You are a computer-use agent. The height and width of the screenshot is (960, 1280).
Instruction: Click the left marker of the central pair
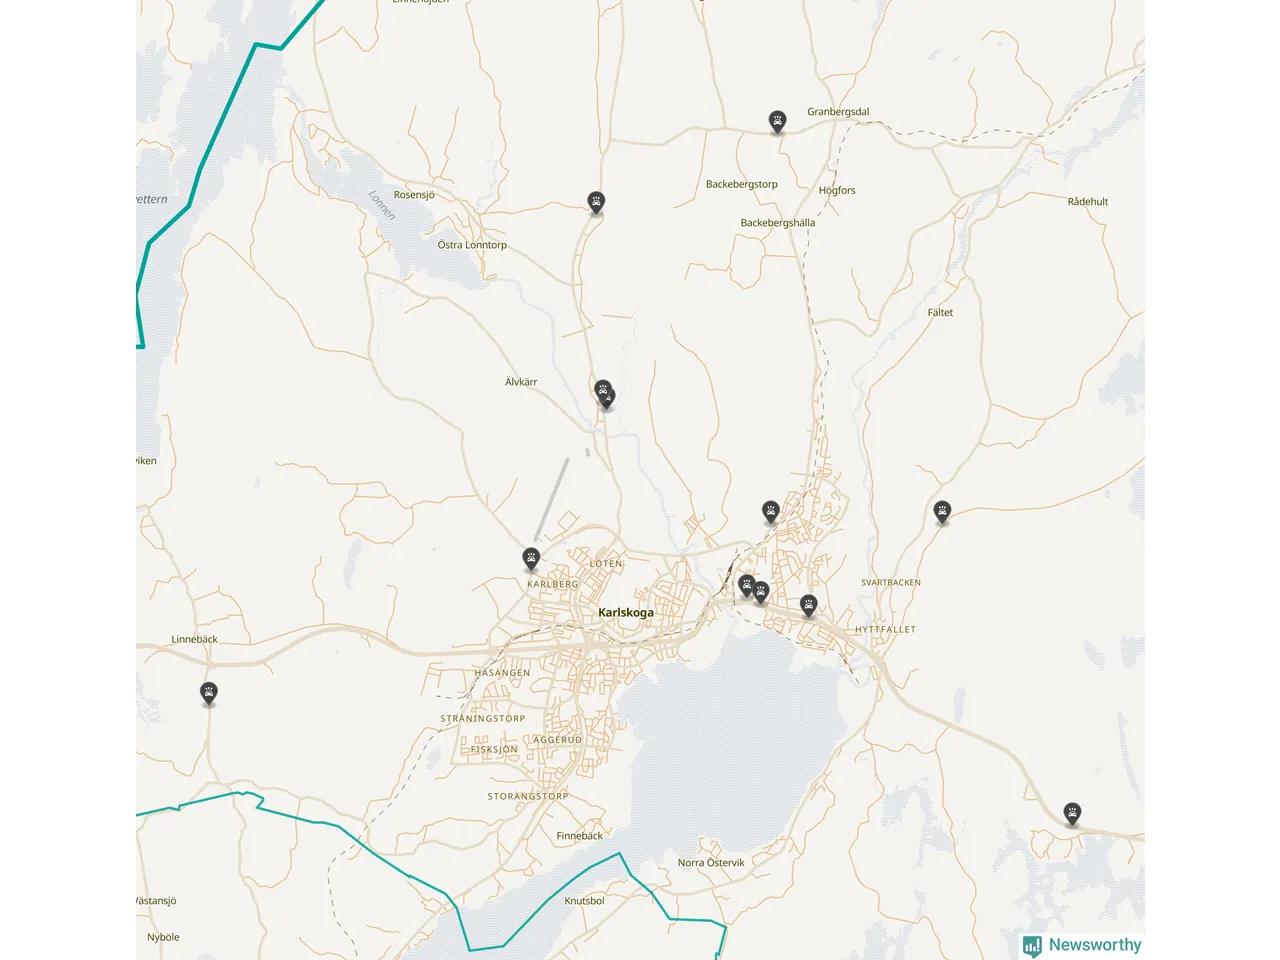coord(745,585)
